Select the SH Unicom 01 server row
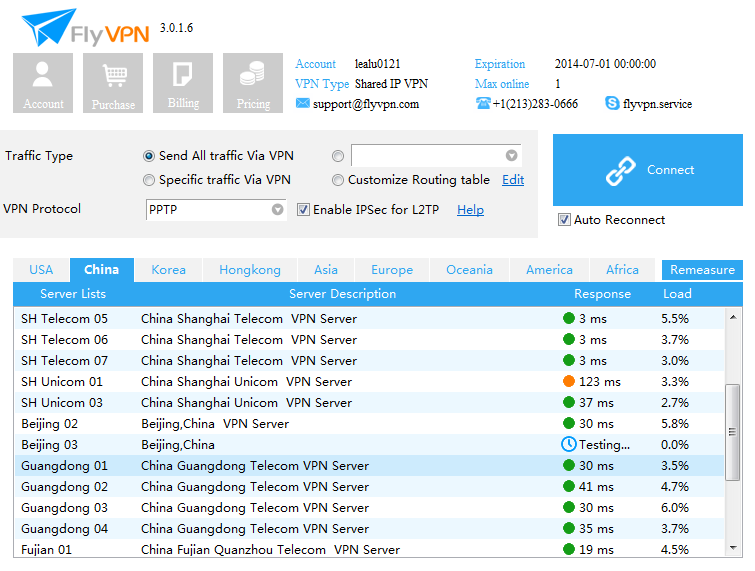 (x=369, y=381)
